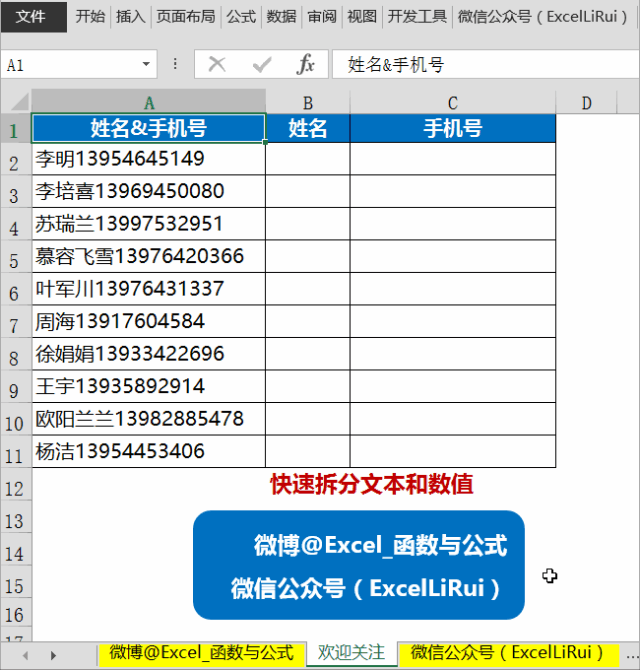
Task: Select column D header
Action: (587, 103)
